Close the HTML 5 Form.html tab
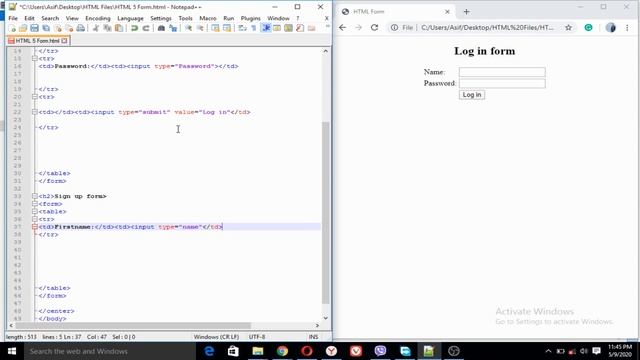The height and width of the screenshot is (360, 640). 64,41
